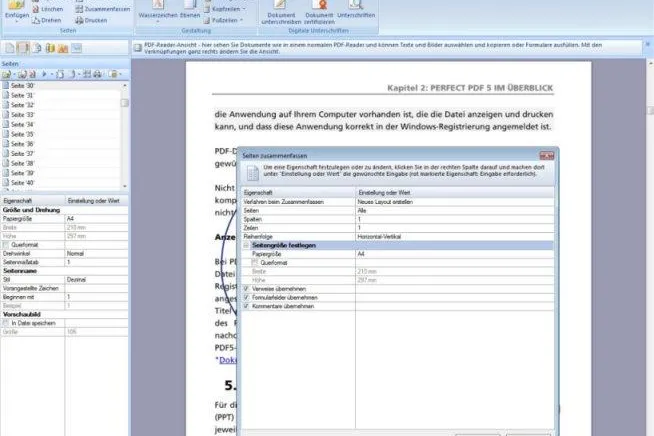Uncheck Kommentare übernehmen
This screenshot has width=654, height=436.
point(247,306)
